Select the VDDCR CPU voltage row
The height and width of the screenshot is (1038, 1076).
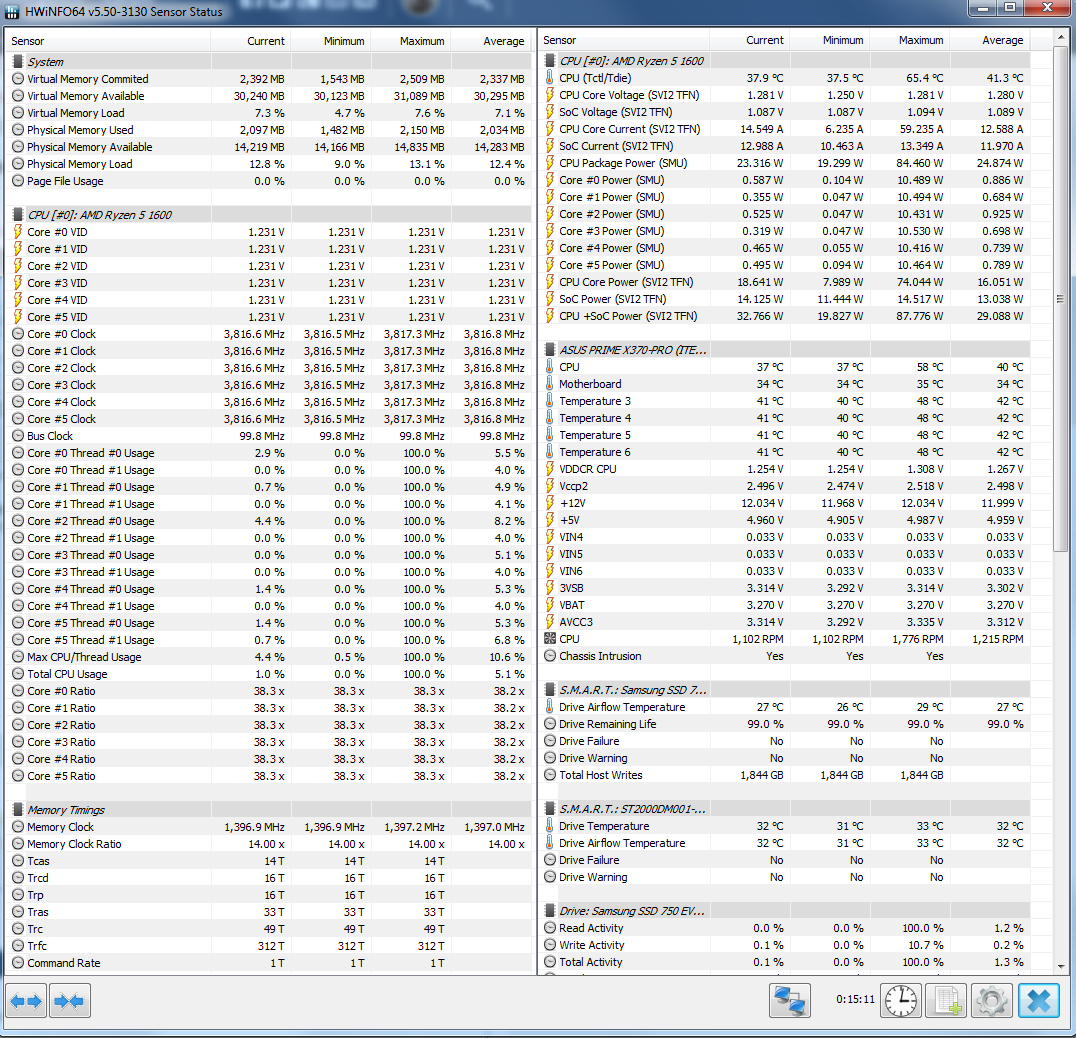784,469
